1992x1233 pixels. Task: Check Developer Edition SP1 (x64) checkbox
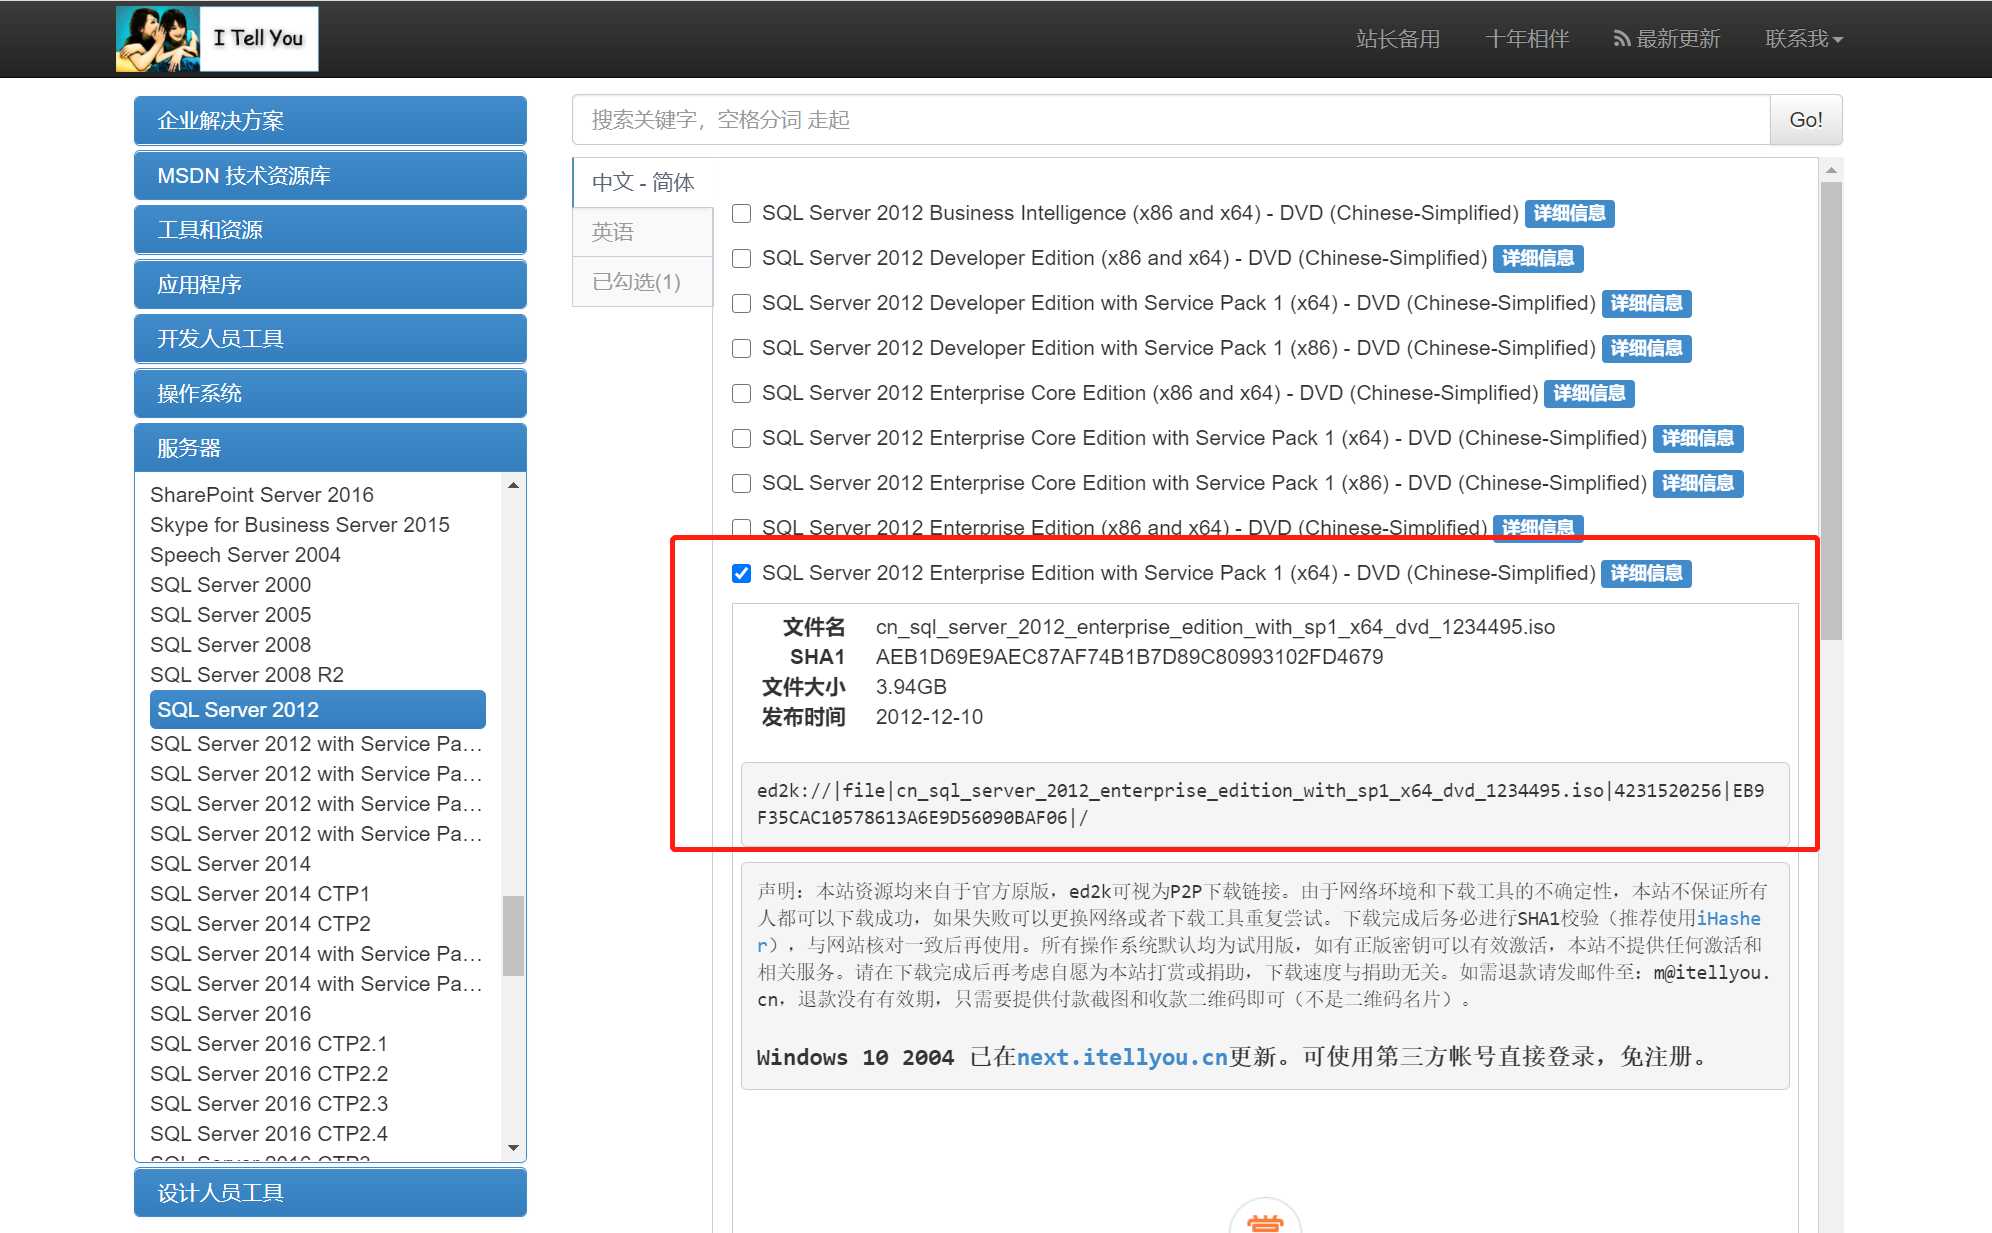pos(741,303)
